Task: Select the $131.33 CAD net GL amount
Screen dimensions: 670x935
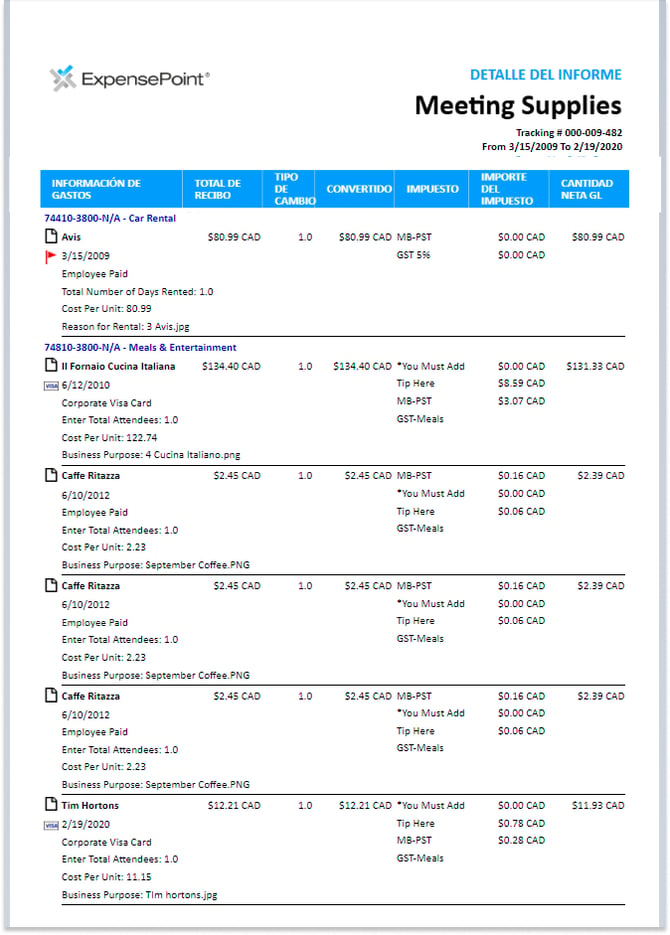Action: click(595, 366)
